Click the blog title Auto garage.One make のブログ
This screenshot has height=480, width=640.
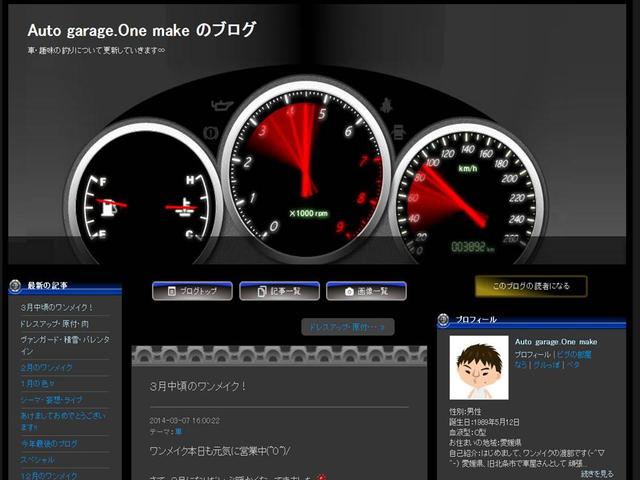pyautogui.click(x=142, y=30)
